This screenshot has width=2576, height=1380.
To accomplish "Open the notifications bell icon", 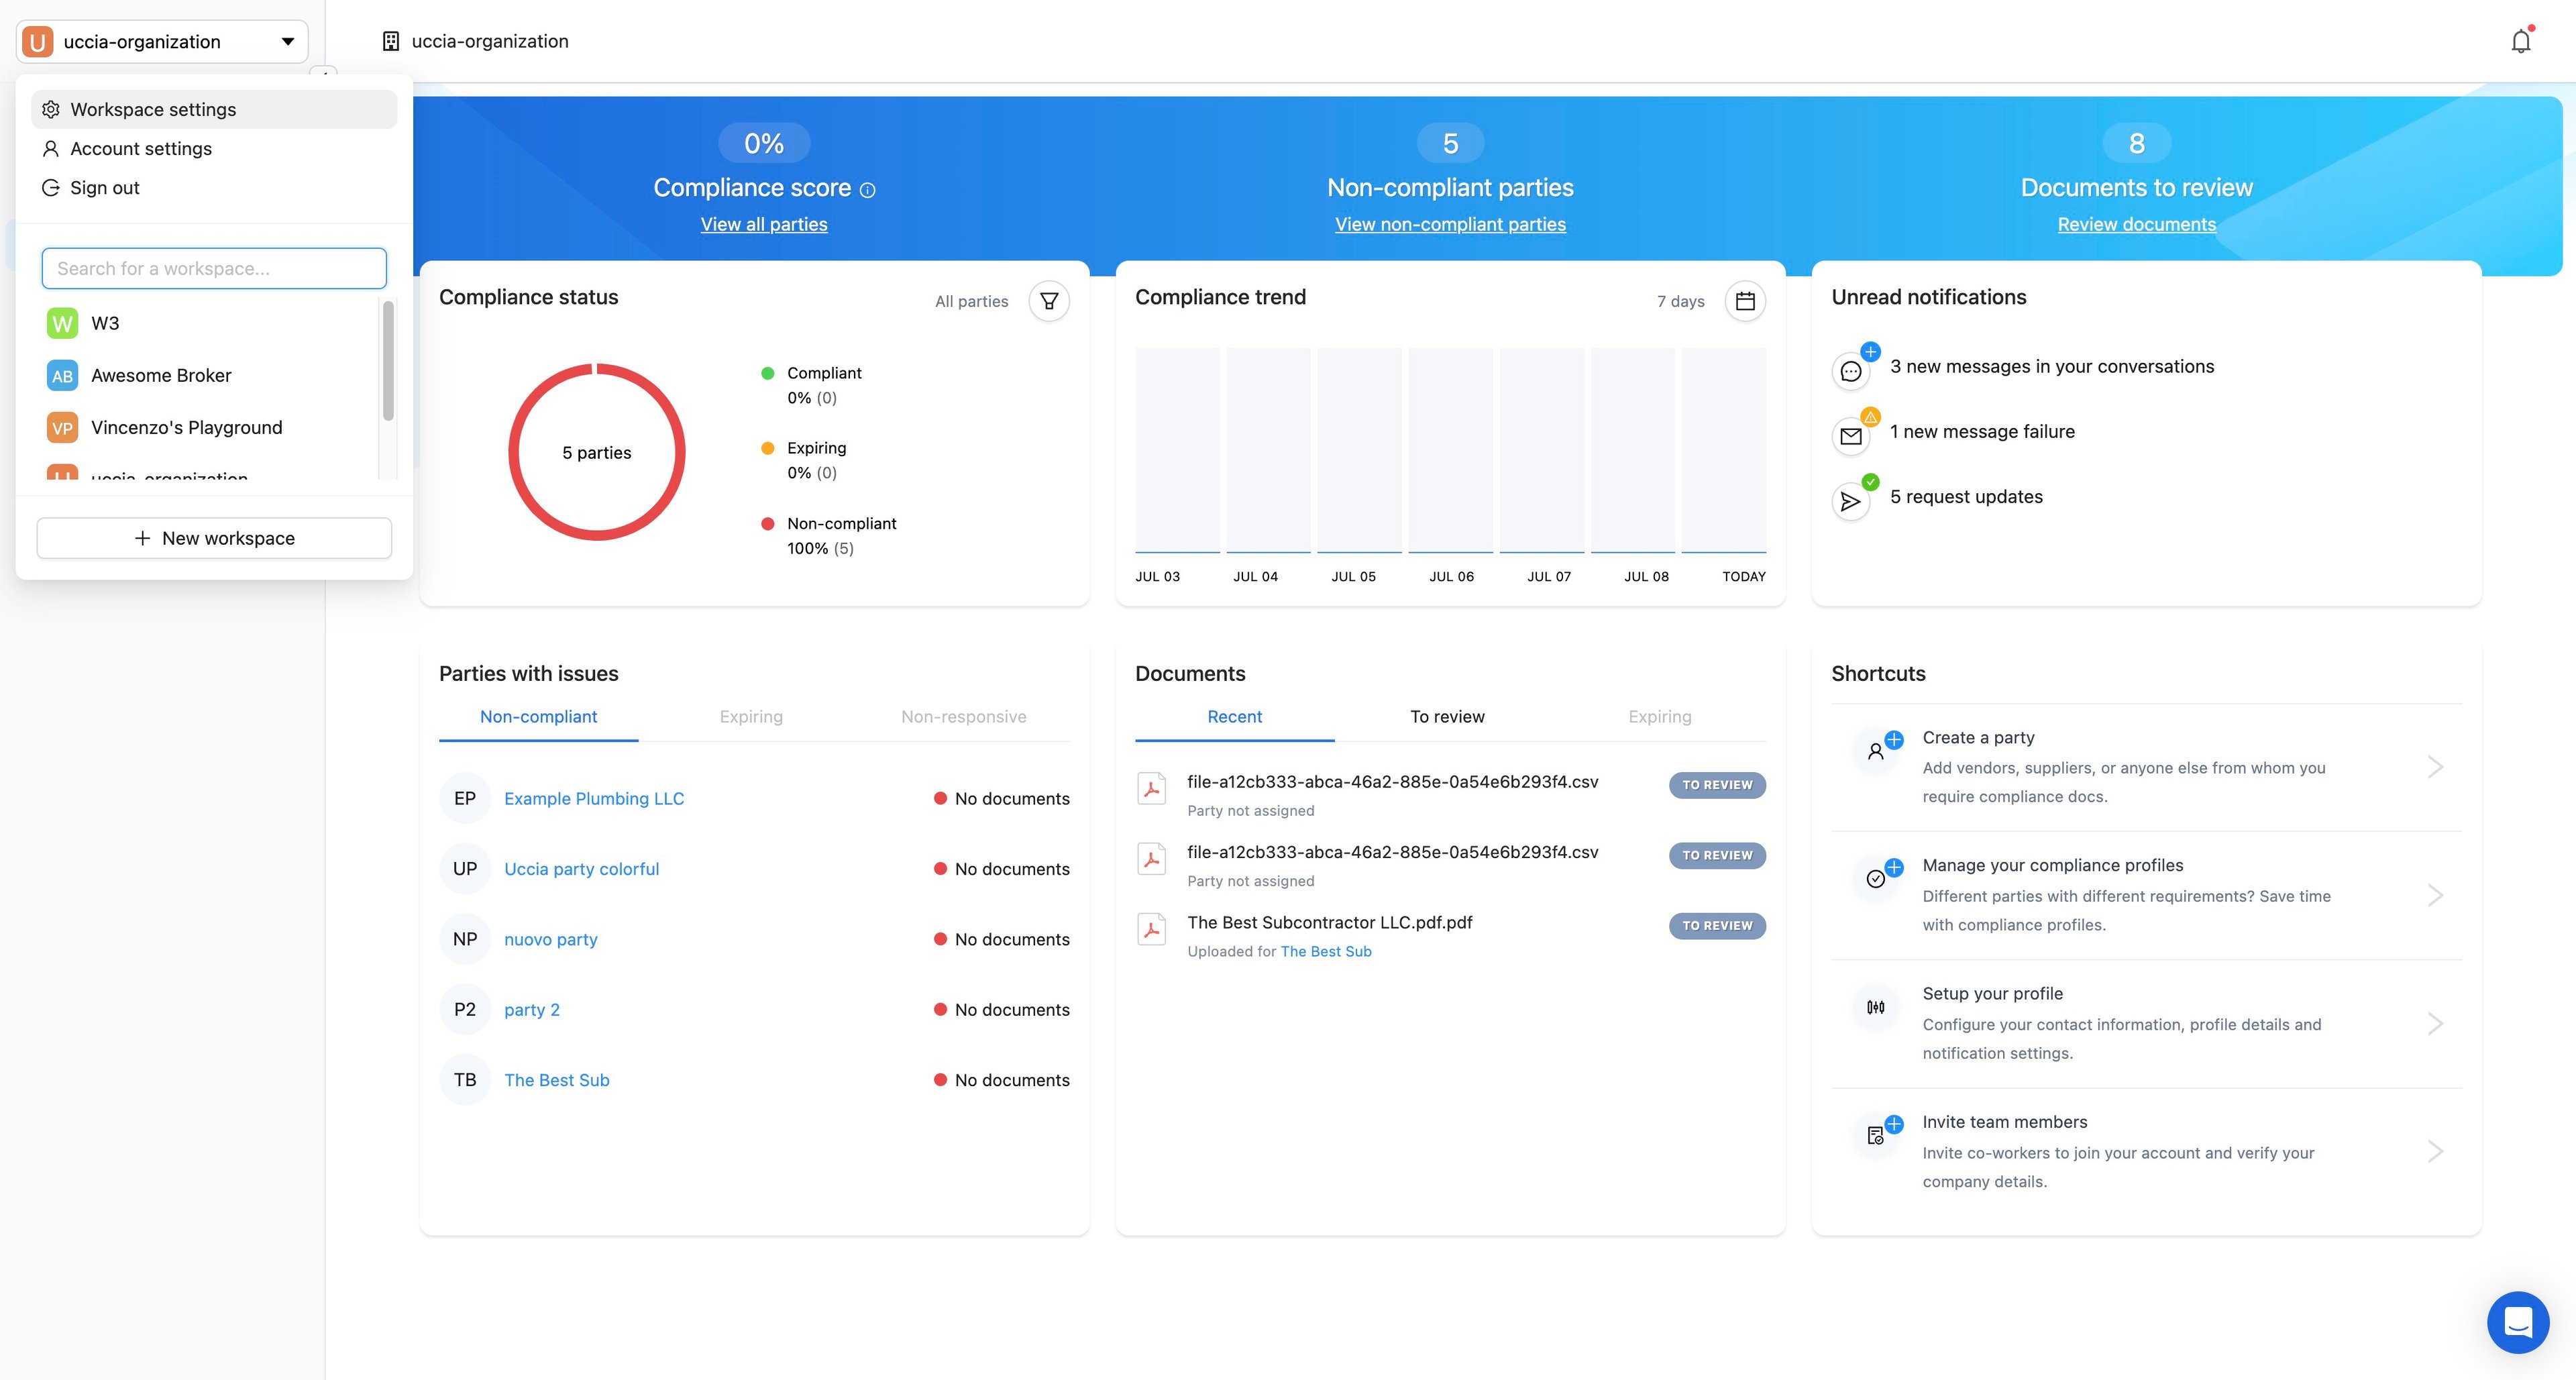I will tap(2520, 41).
